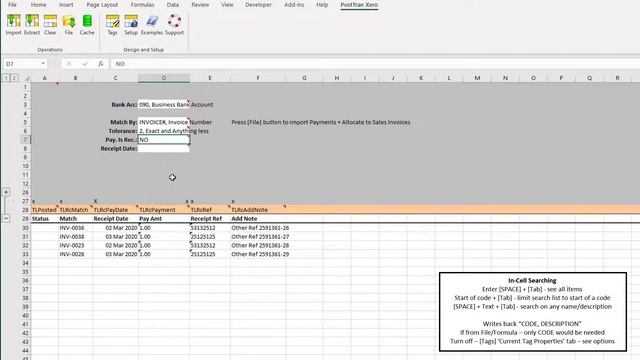This screenshot has width=640, height=360.
Task: Select the Pay Amt header cell
Action: coord(164,219)
